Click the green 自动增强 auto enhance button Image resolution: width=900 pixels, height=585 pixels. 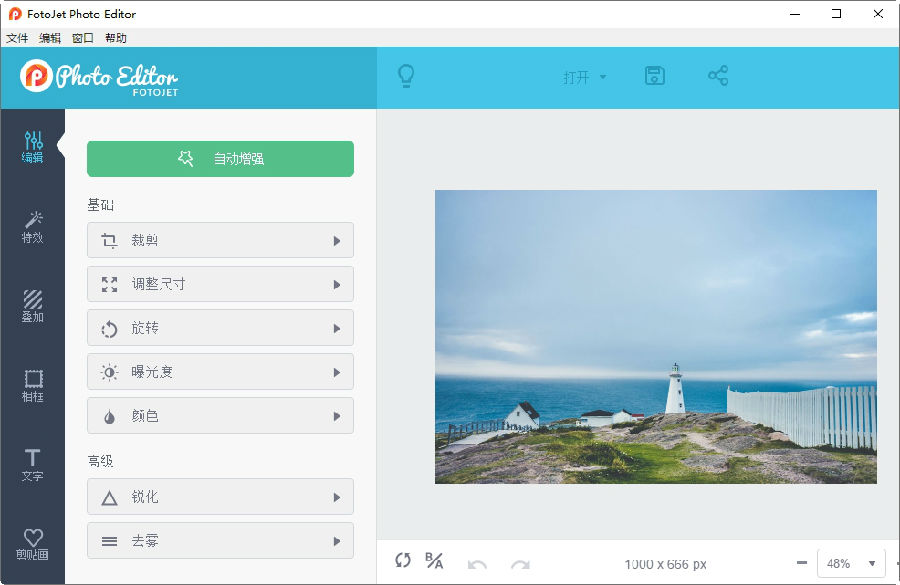point(220,159)
